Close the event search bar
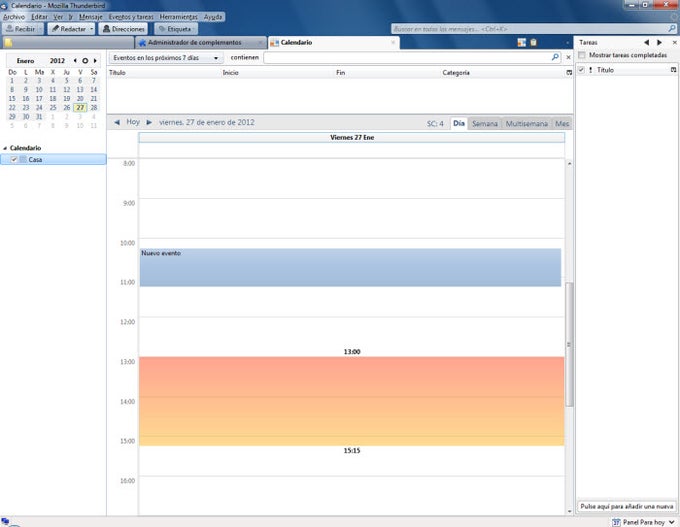Image resolution: width=680 pixels, height=527 pixels. click(568, 57)
